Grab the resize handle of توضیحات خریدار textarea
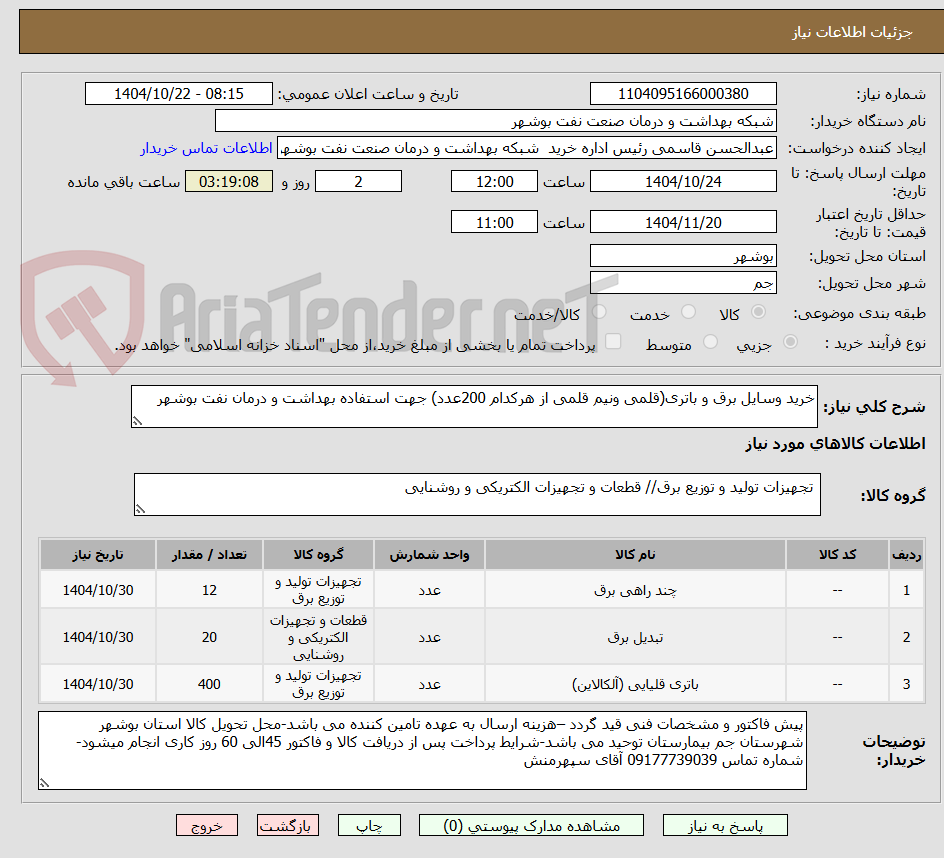The image size is (944, 858). [44, 783]
